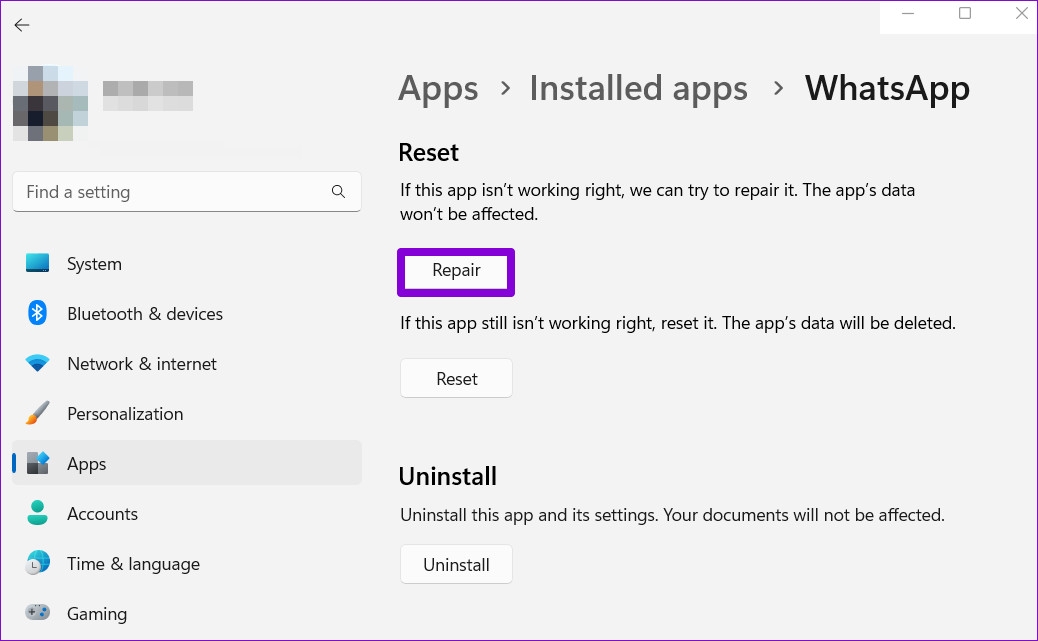Screen dimensions: 1038x641
Task: Click the search magnifier icon
Action: point(339,191)
